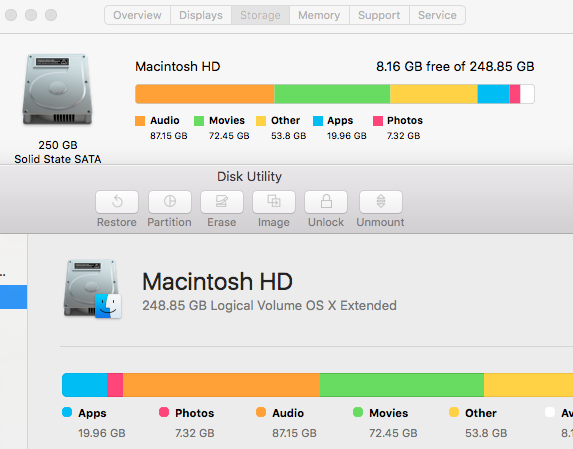
Task: Open the Support tab
Action: coord(379,15)
